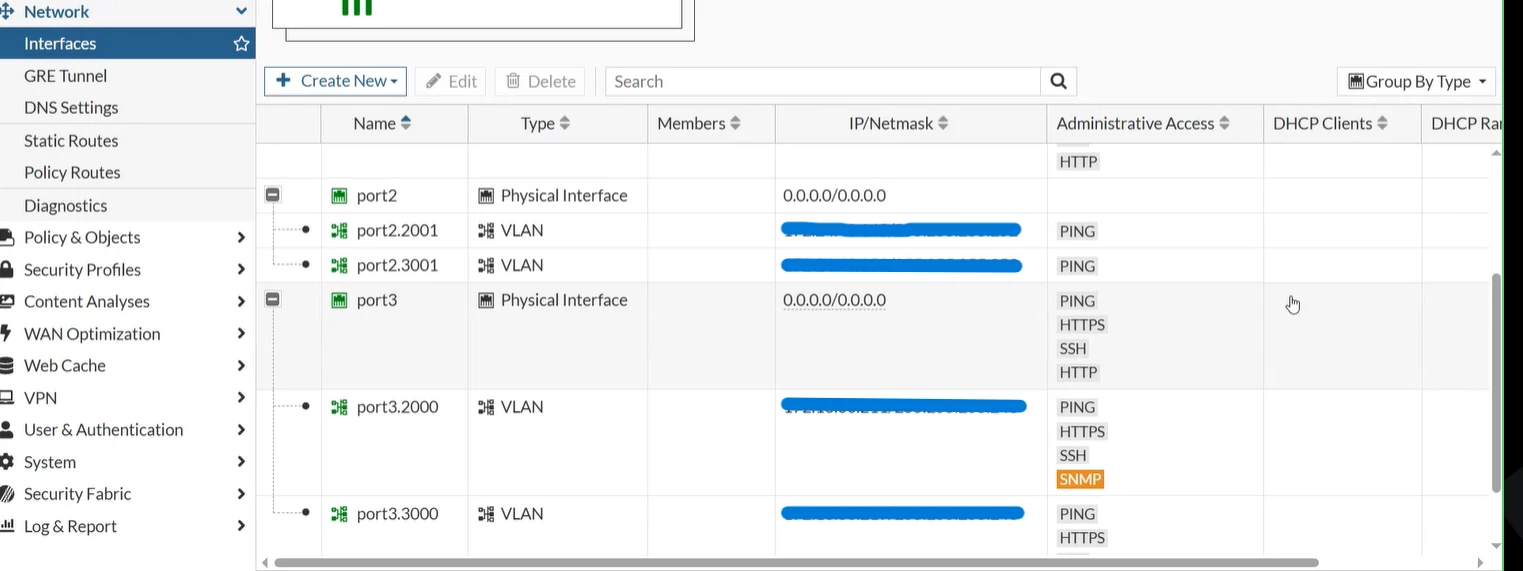Click the port3.3000 VLAN name icon
Viewport: 1523px width, 571px height.
(339, 514)
